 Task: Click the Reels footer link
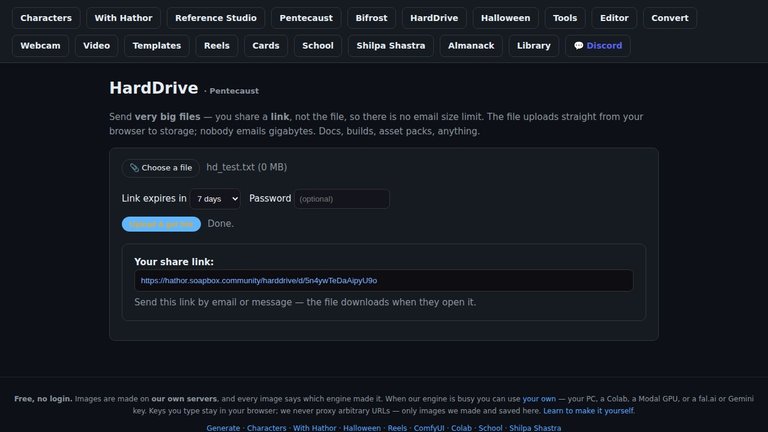pyautogui.click(x=397, y=428)
